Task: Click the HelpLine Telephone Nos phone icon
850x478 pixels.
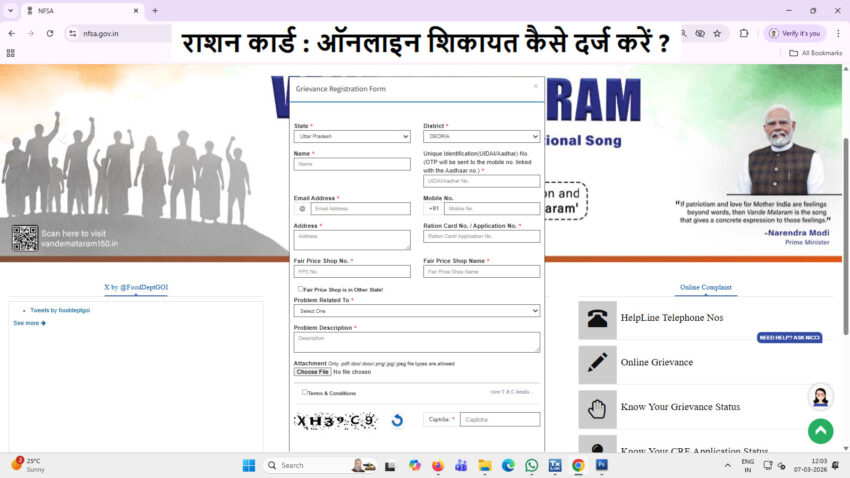Action: (597, 319)
